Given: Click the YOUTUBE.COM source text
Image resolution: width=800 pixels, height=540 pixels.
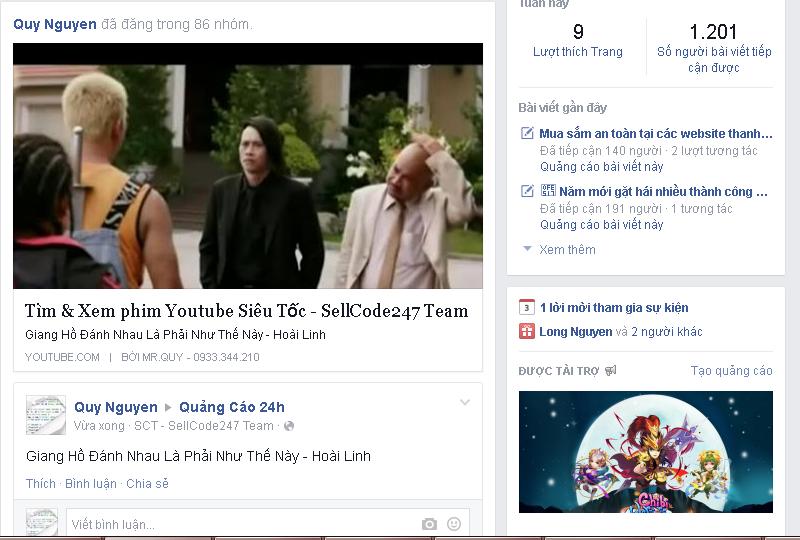Looking at the screenshot, I should point(62,357).
